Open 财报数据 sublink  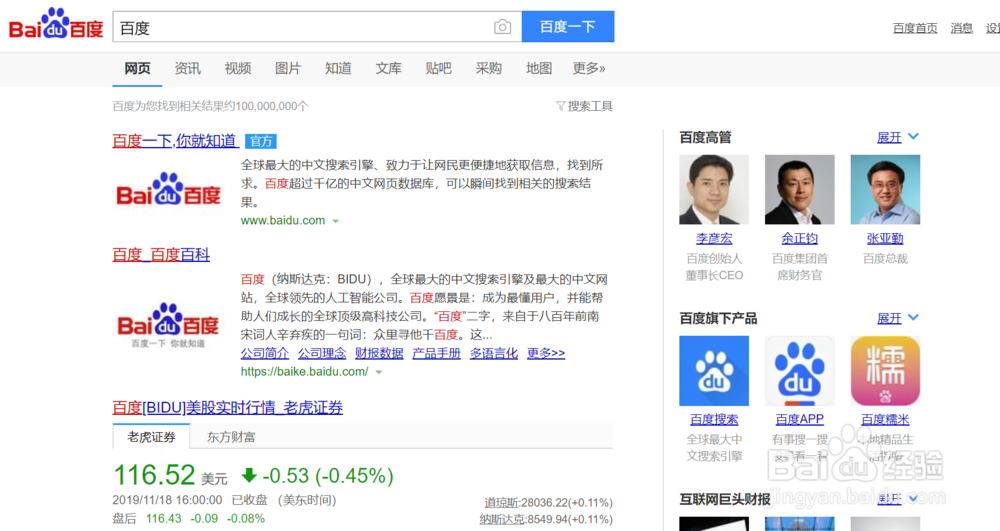(379, 353)
